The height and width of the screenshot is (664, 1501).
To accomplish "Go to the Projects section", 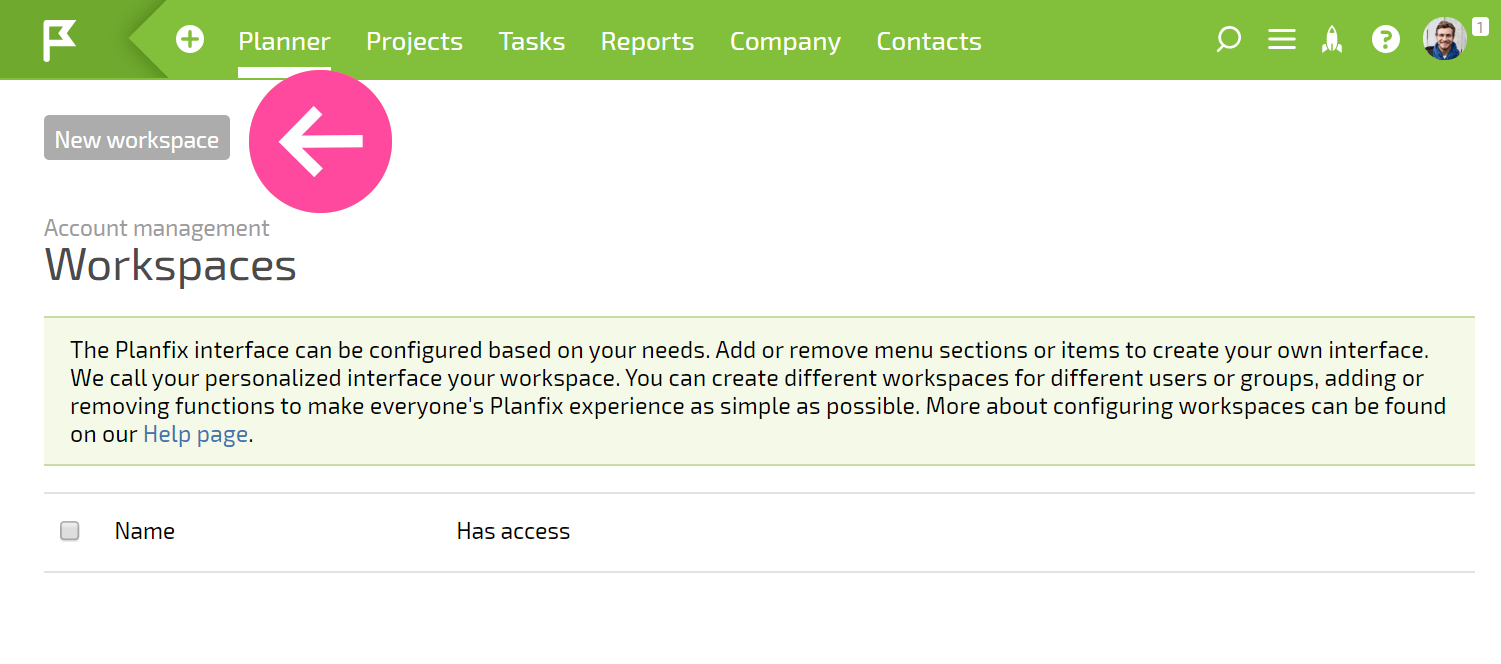I will click(x=414, y=41).
